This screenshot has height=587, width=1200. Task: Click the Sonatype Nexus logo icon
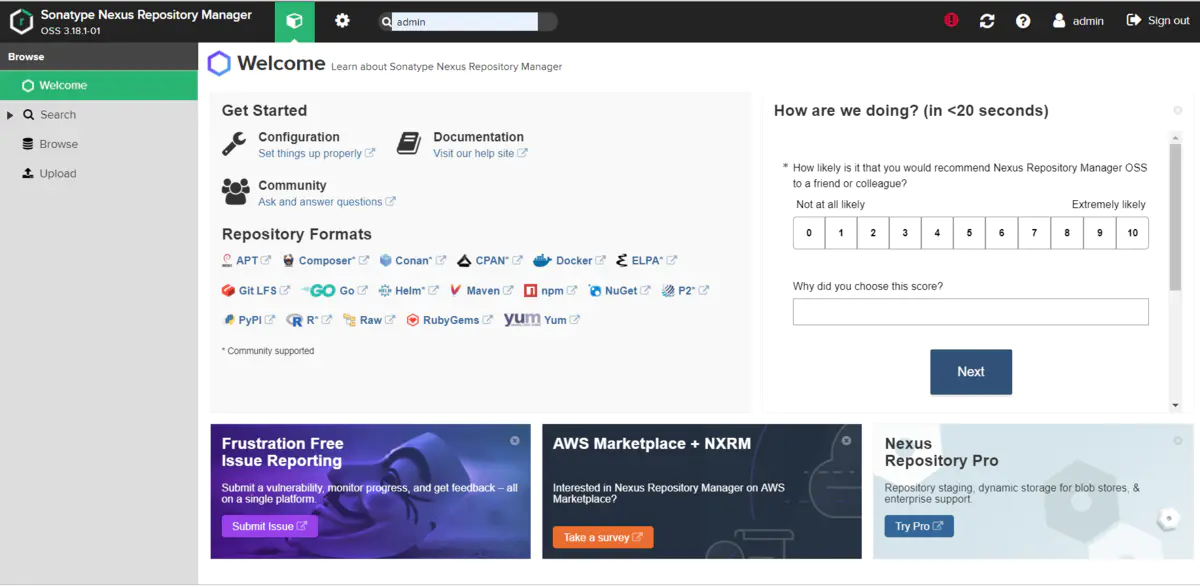coord(22,21)
